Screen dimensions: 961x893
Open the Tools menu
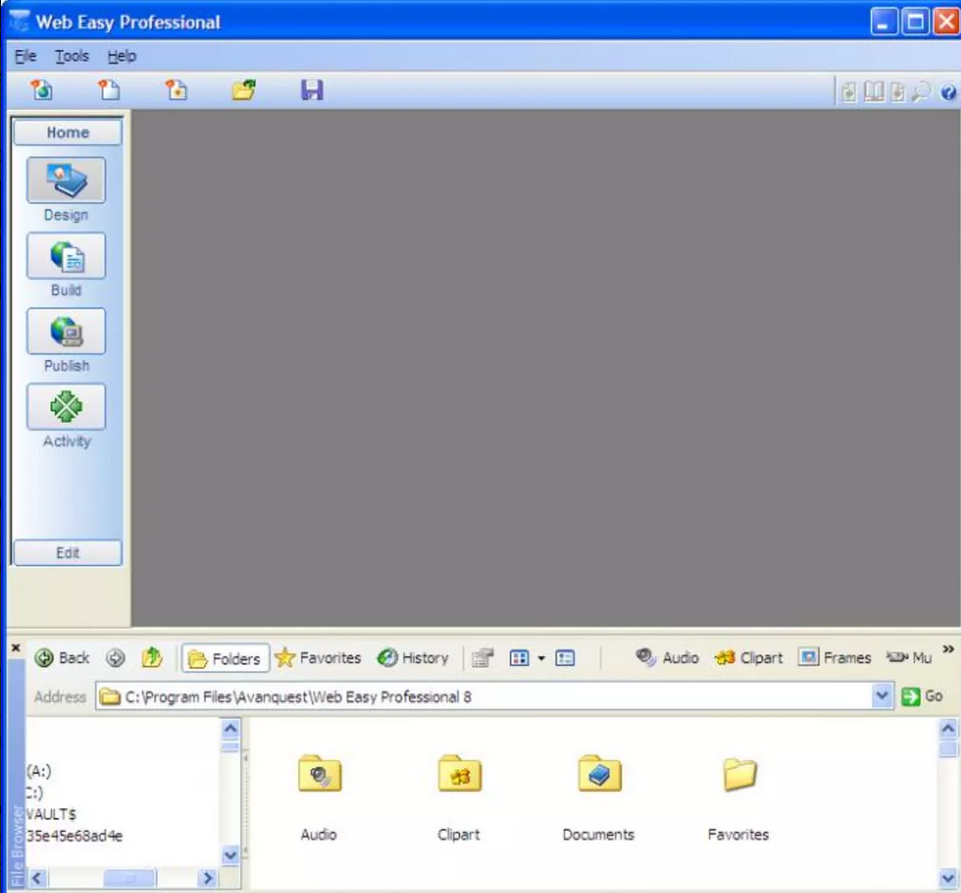click(72, 56)
